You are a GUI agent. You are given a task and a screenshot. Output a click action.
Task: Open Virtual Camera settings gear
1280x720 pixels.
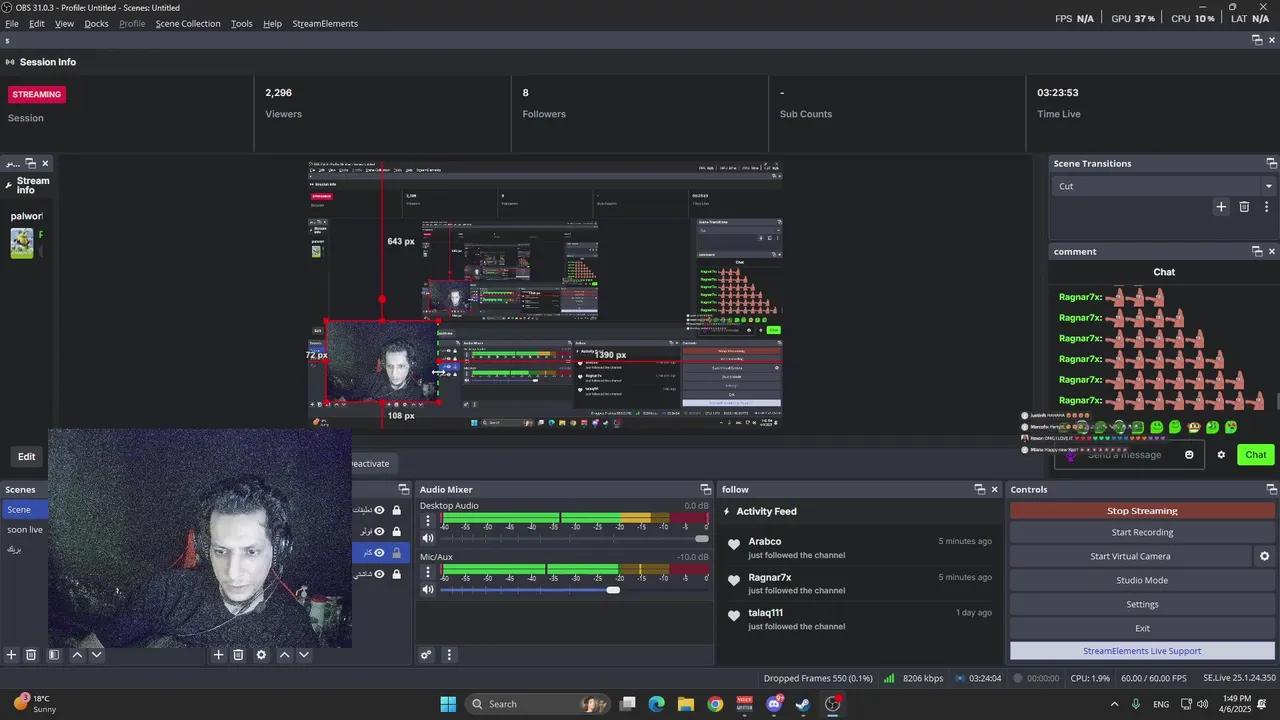1264,556
